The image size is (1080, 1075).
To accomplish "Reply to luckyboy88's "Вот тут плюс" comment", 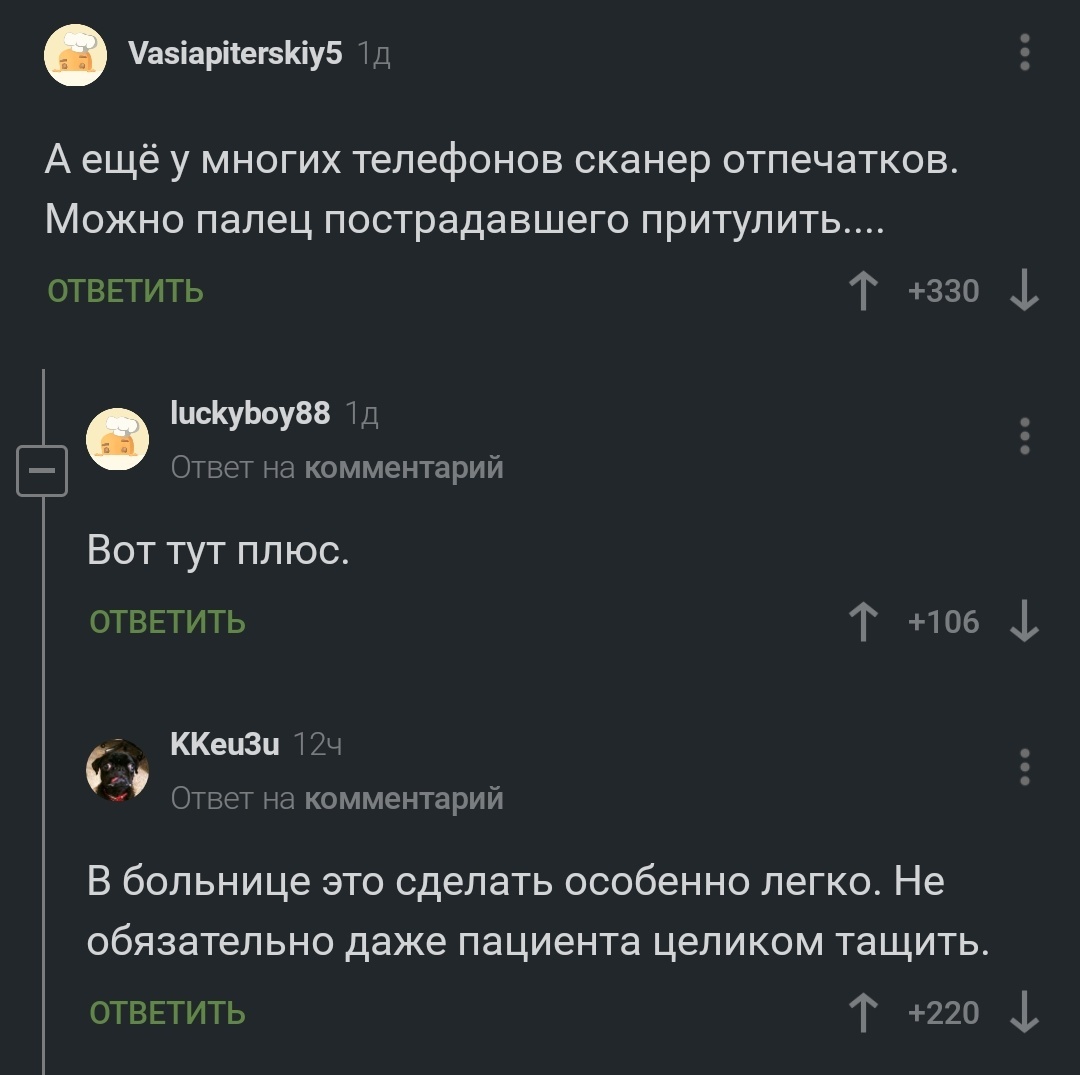I will click(x=167, y=622).
